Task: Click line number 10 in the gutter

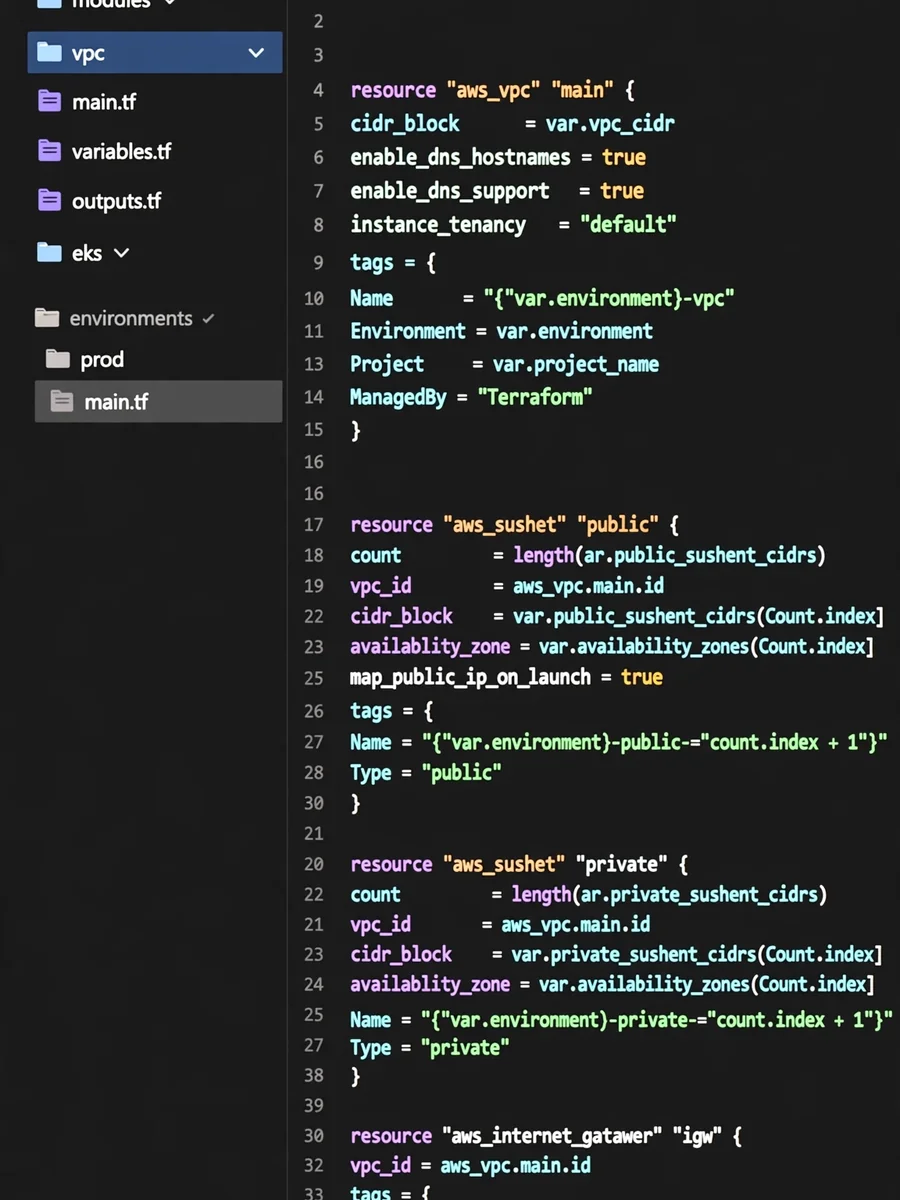Action: click(313, 298)
